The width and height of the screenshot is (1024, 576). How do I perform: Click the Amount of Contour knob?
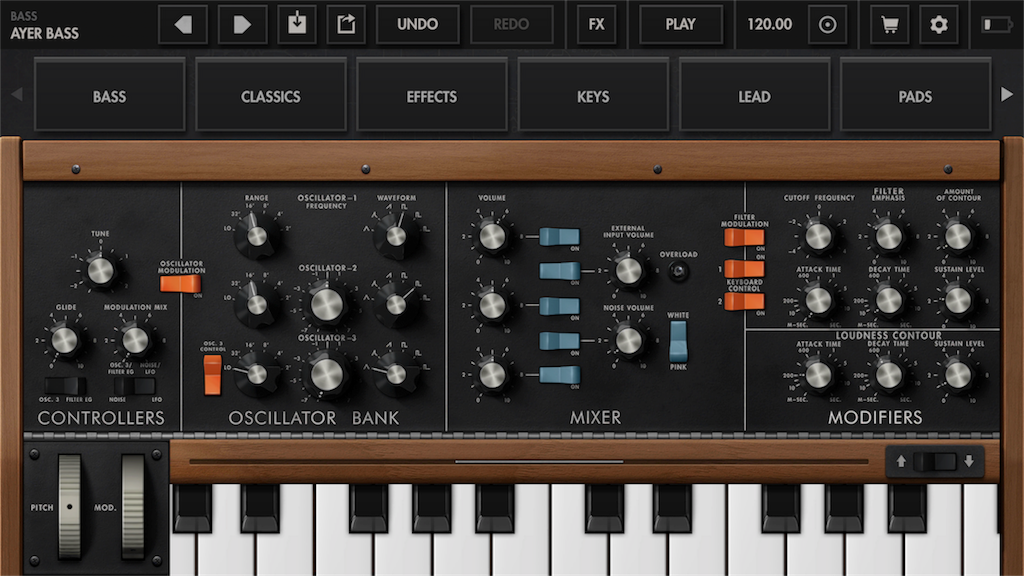[958, 236]
